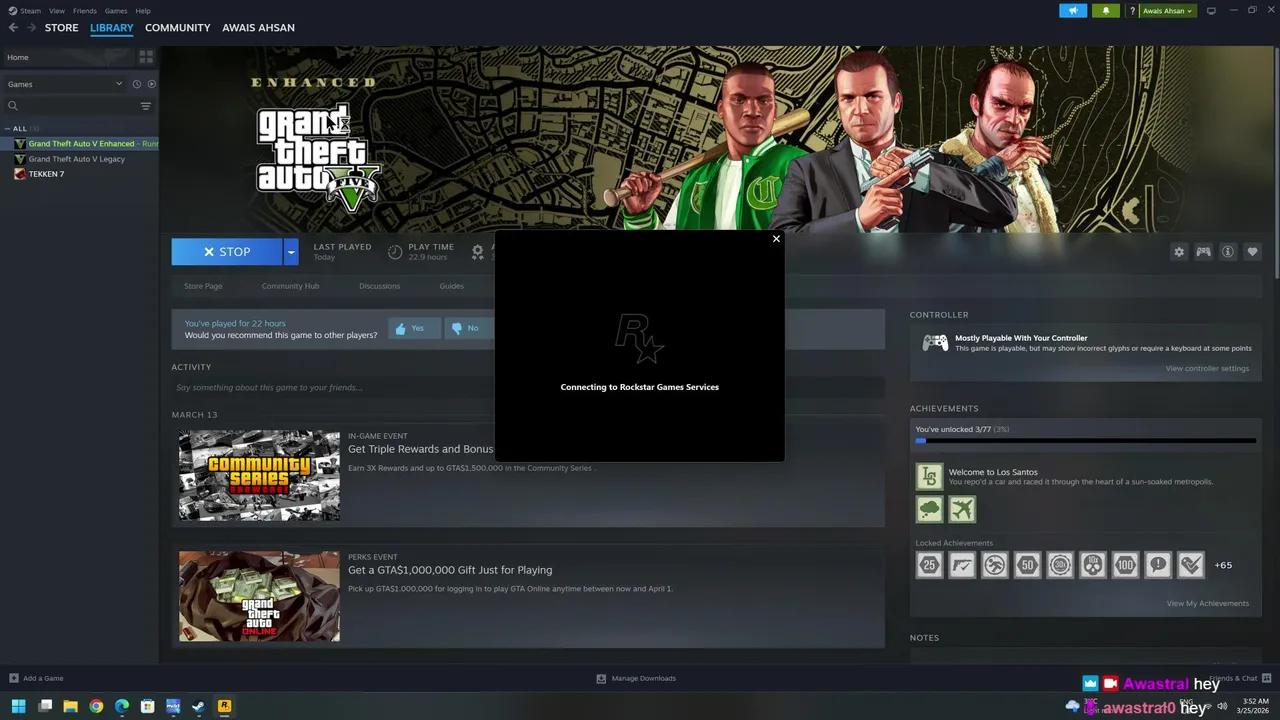Click the achievements progress bar
The width and height of the screenshot is (1280, 720).
[1085, 440]
